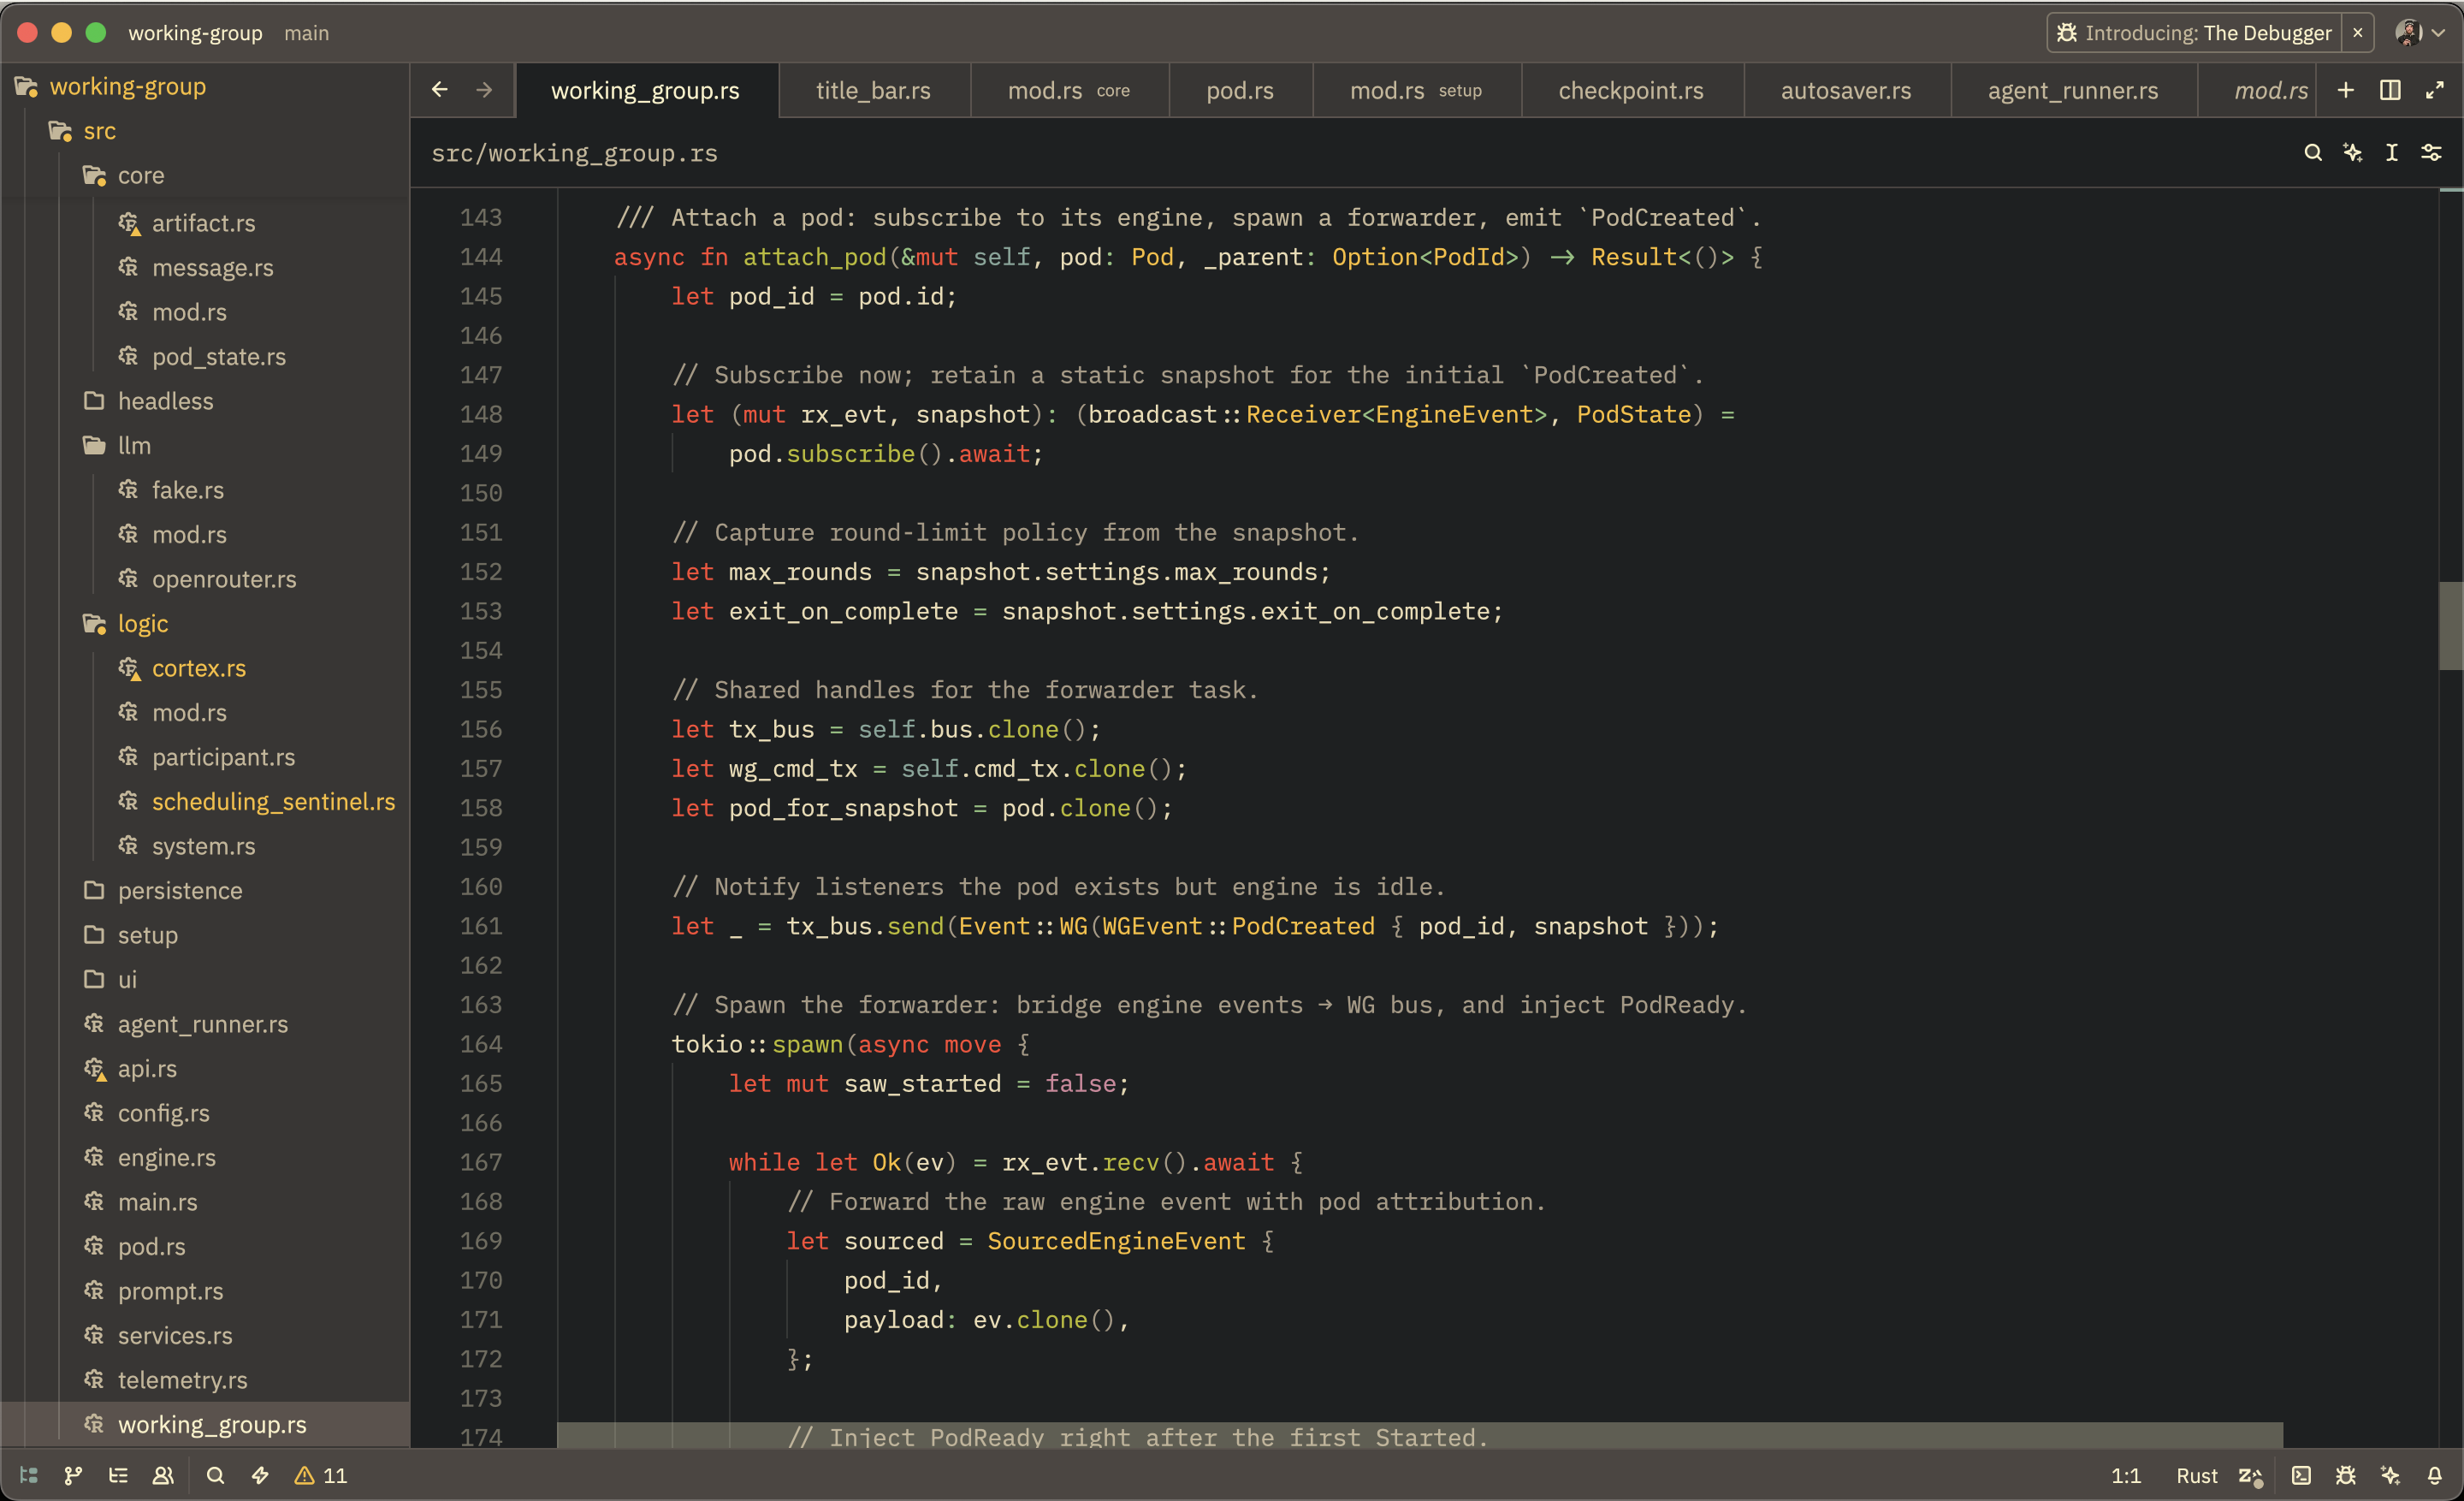The height and width of the screenshot is (1501, 2464).
Task: Open the Outline Panel from the status bar
Action: (118, 1475)
